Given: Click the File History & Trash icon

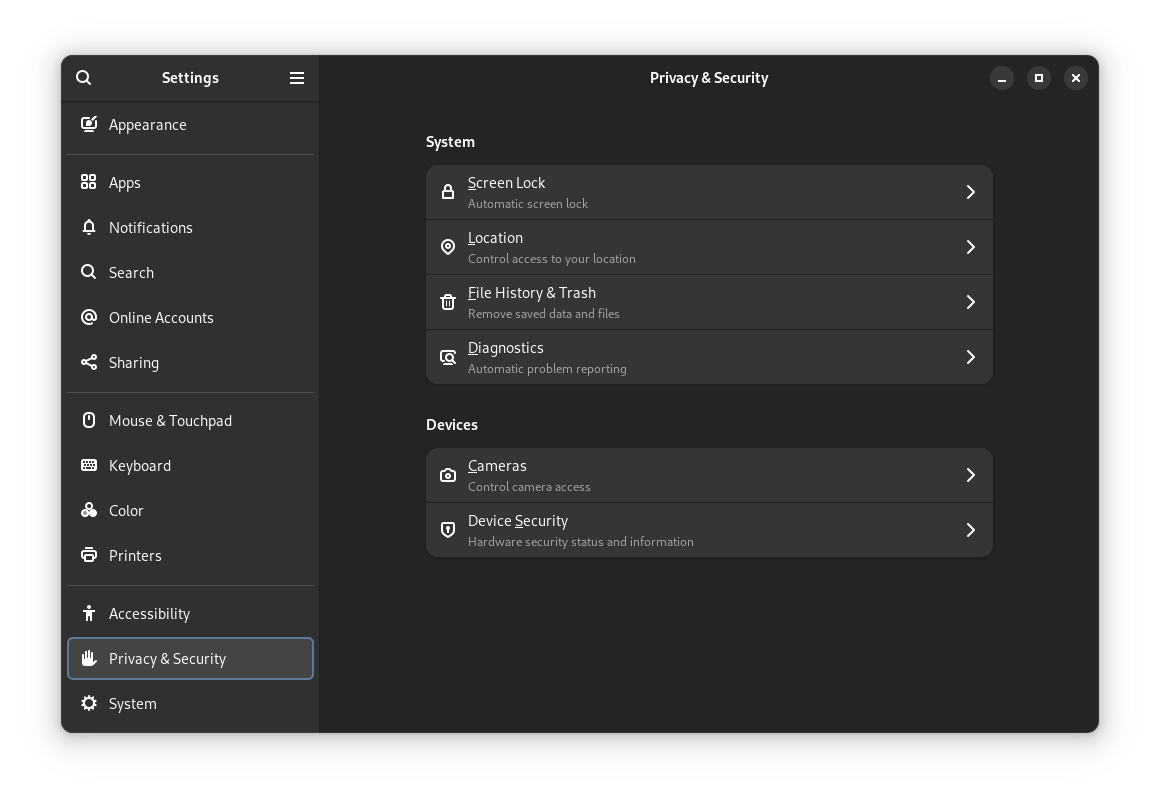Looking at the screenshot, I should tap(447, 301).
